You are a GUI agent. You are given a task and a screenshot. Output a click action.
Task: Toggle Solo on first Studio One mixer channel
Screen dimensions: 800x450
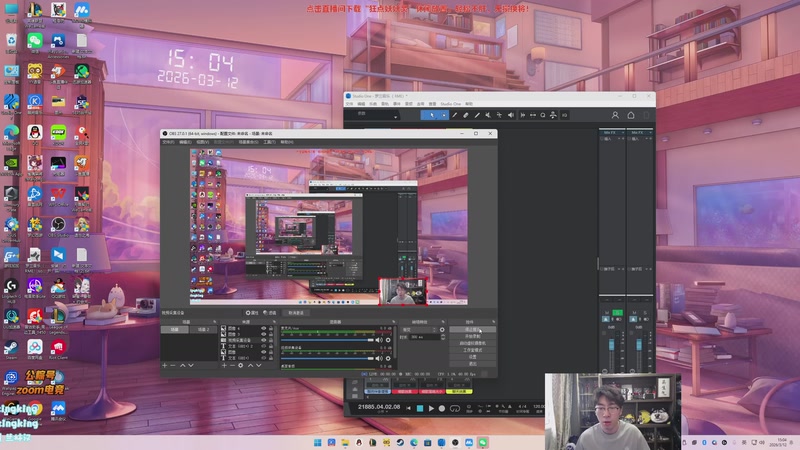pos(618,313)
